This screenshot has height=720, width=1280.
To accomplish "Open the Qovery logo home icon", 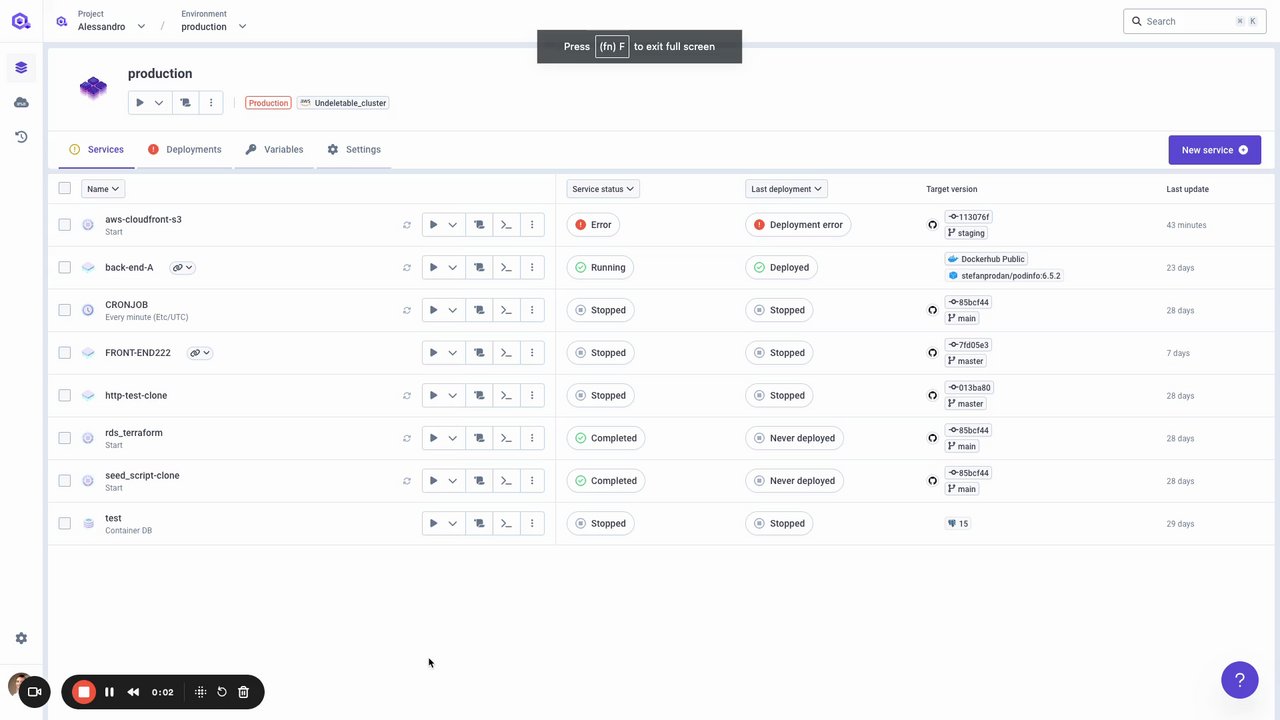I will point(21,21).
